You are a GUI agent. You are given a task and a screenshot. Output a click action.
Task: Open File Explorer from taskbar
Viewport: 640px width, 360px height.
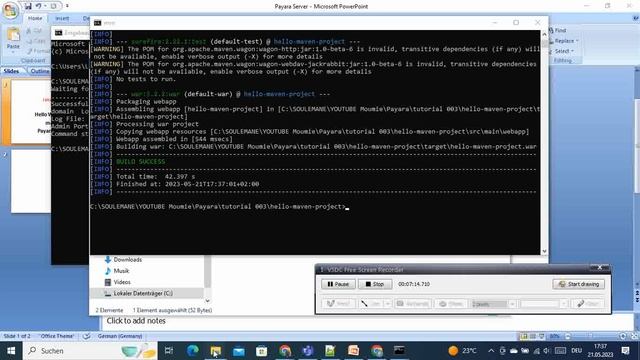pyautogui.click(x=216, y=351)
